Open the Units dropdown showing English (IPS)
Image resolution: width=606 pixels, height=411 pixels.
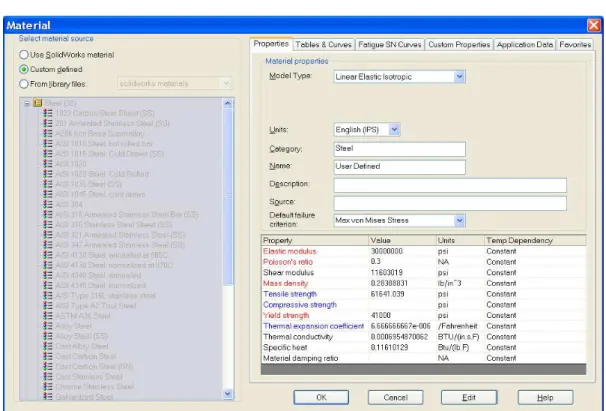coord(394,130)
